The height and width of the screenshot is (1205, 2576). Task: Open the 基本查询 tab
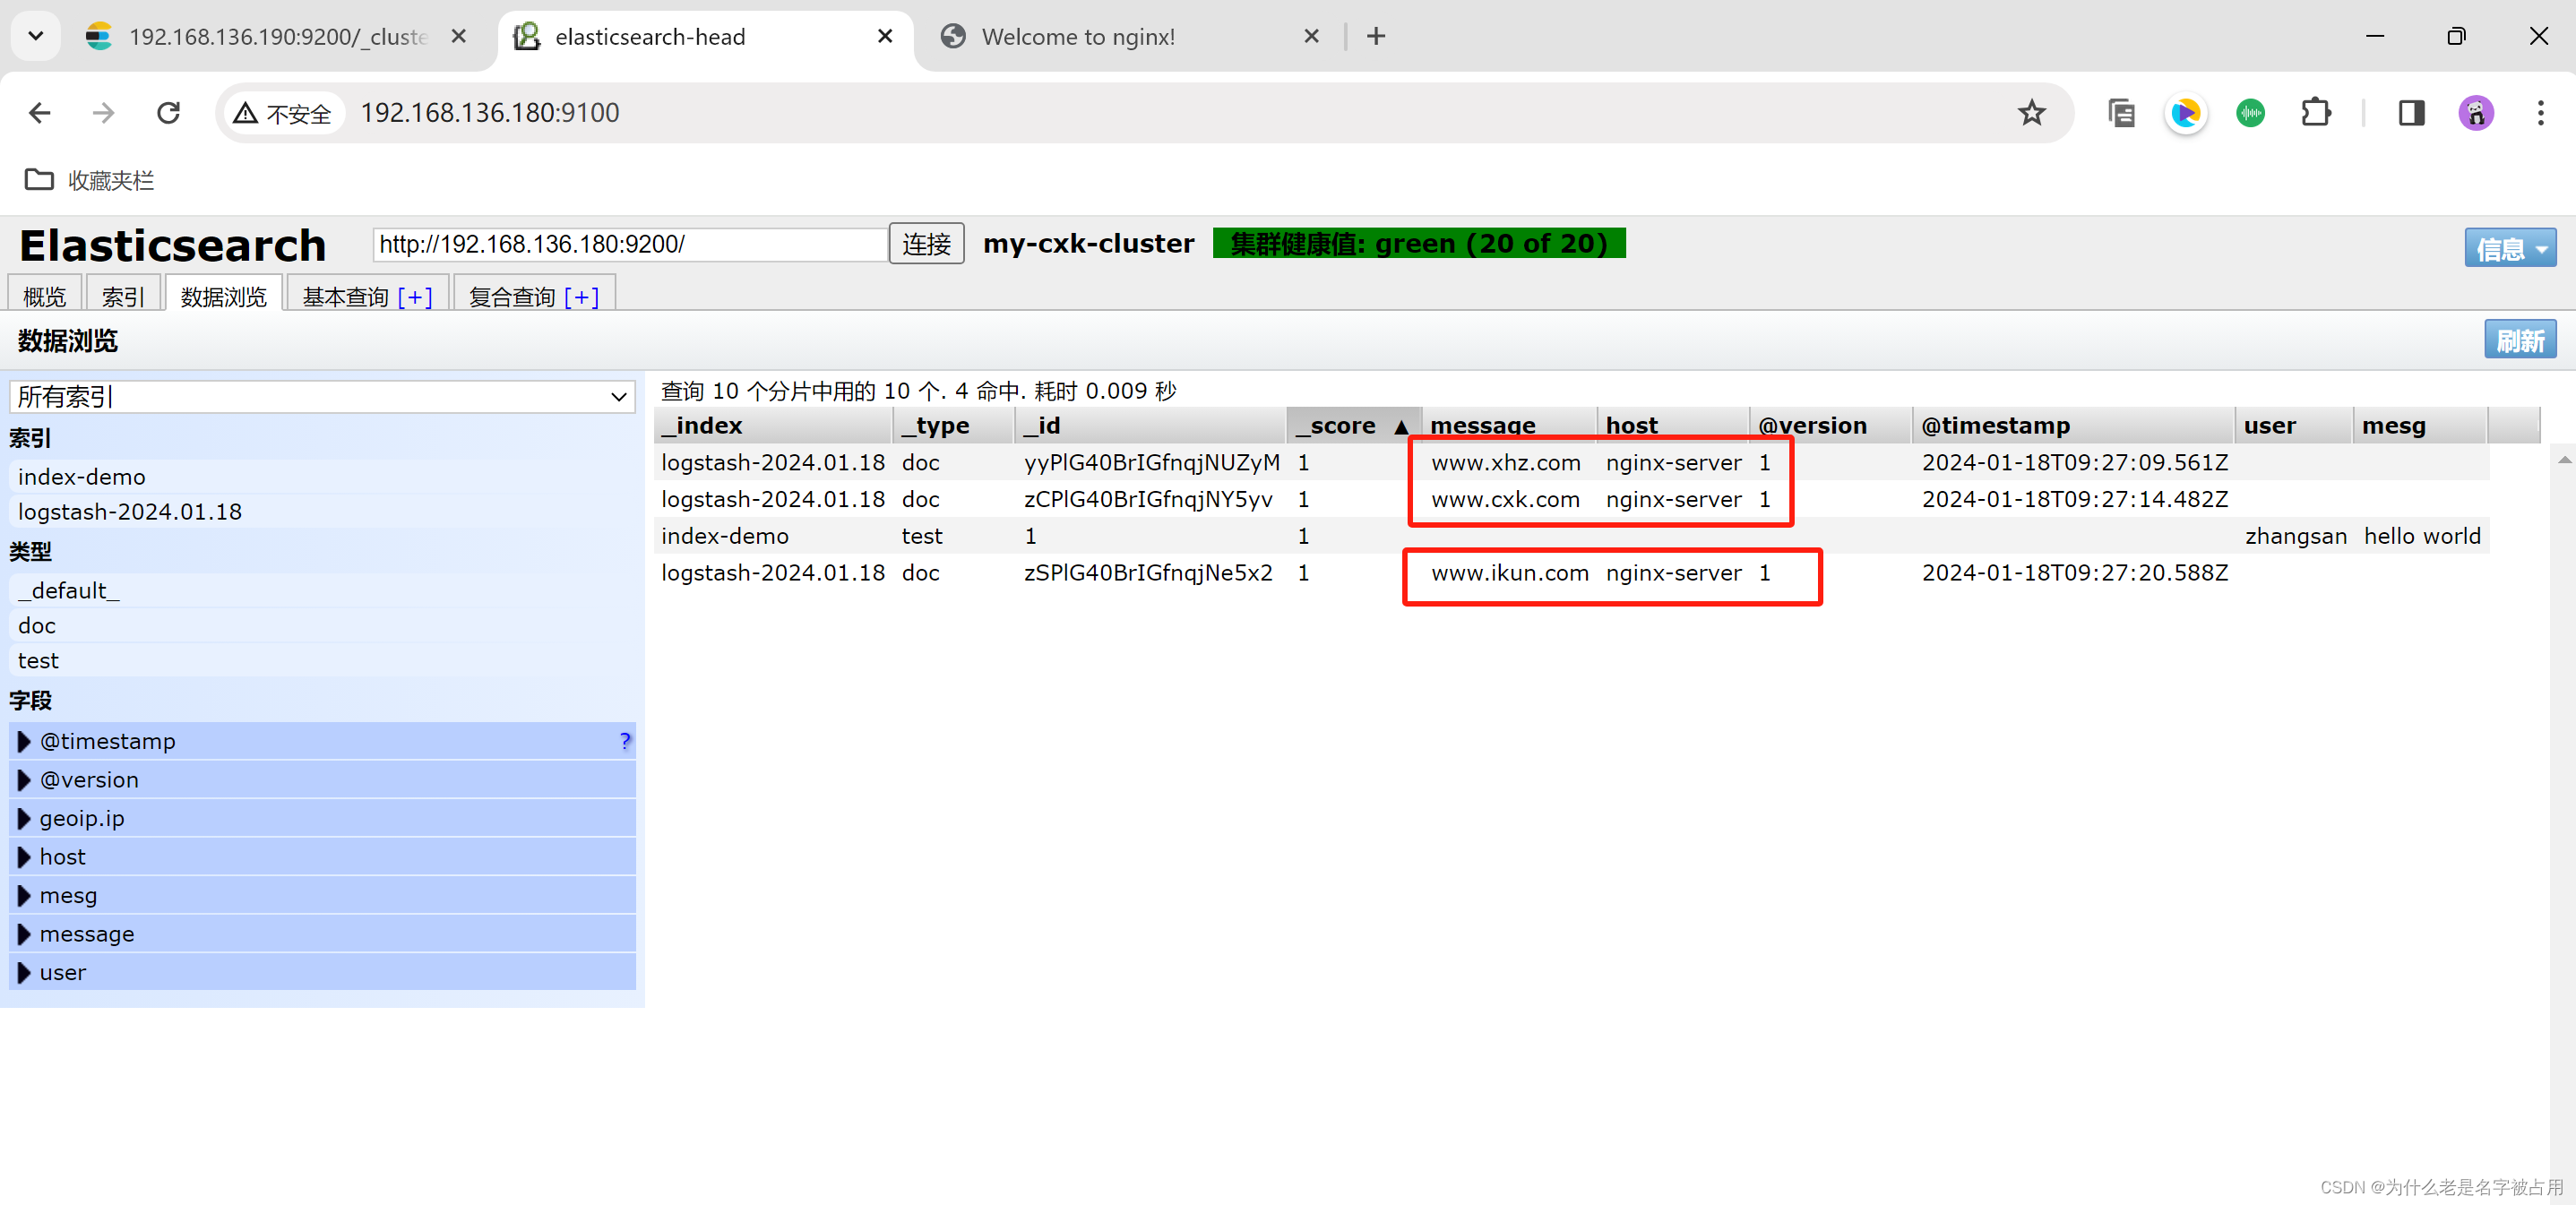[346, 297]
